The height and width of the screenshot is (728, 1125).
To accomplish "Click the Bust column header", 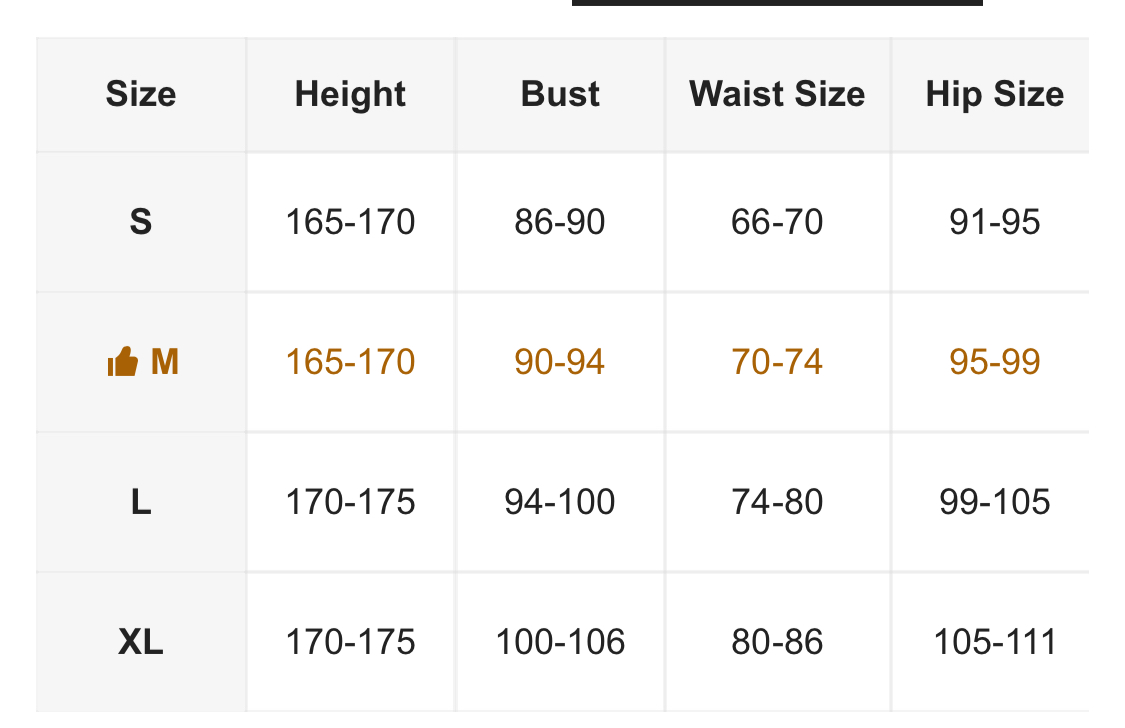I will (560, 94).
